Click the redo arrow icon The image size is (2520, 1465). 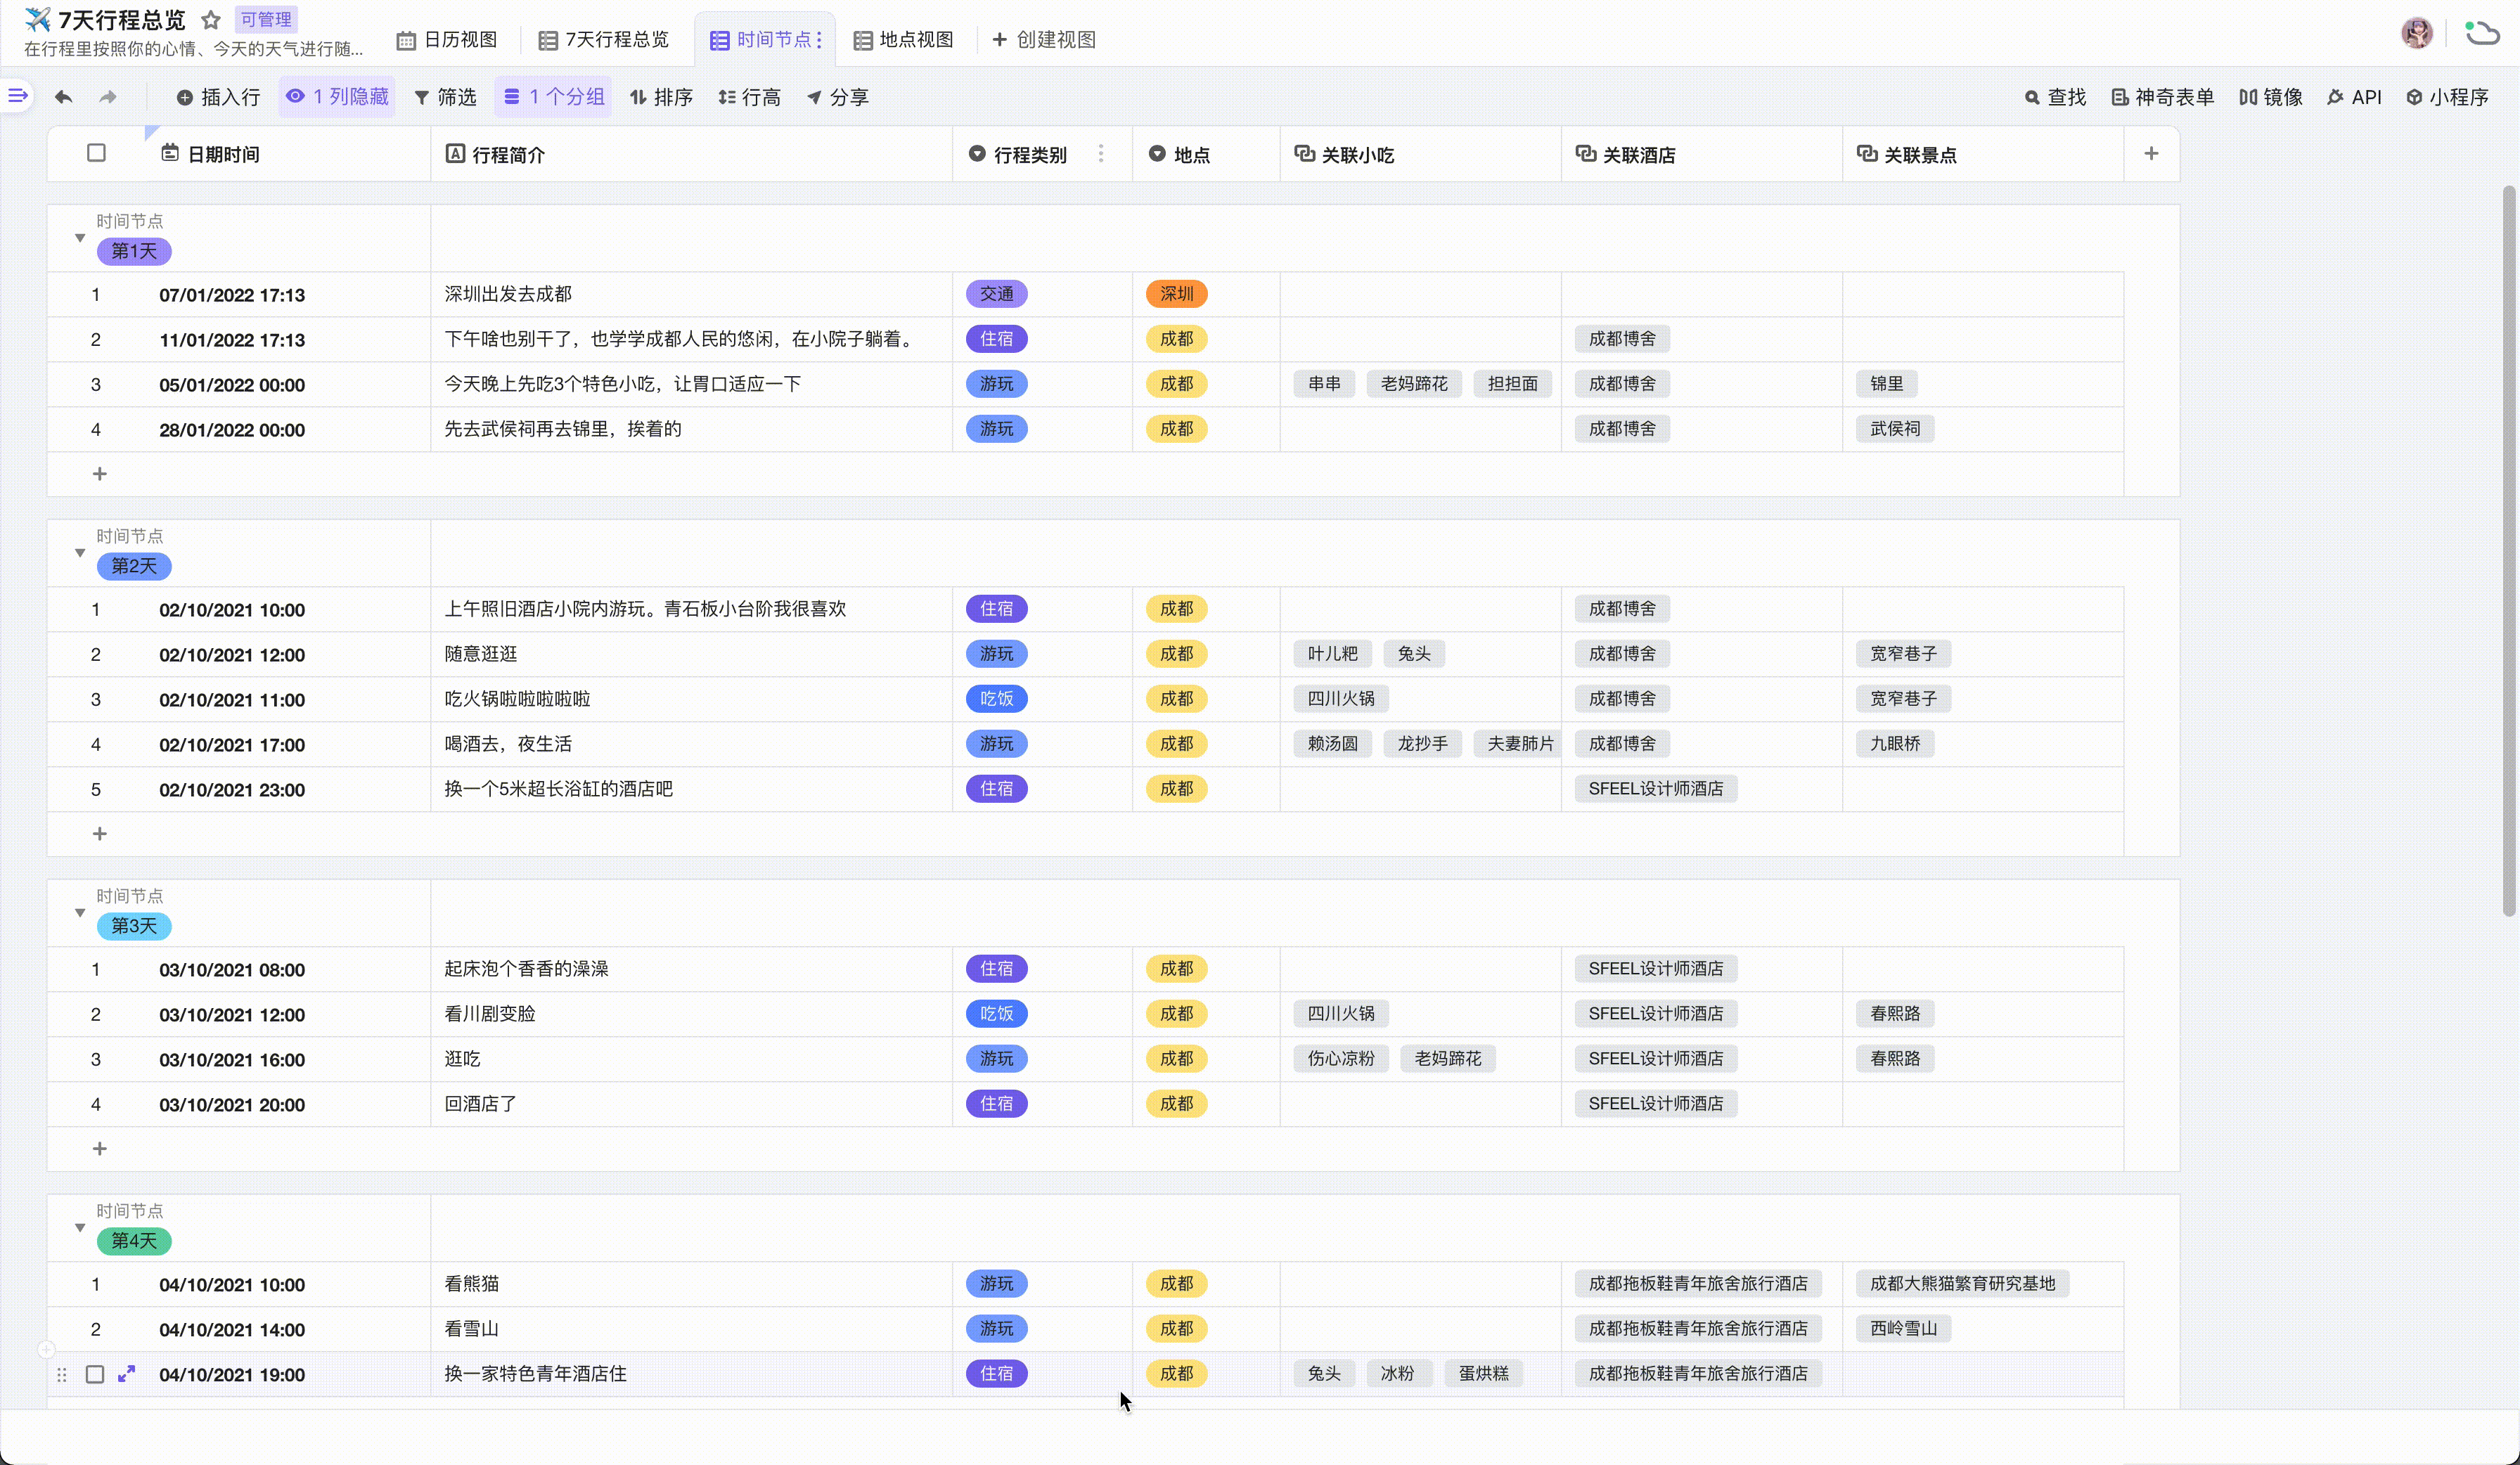click(x=108, y=97)
